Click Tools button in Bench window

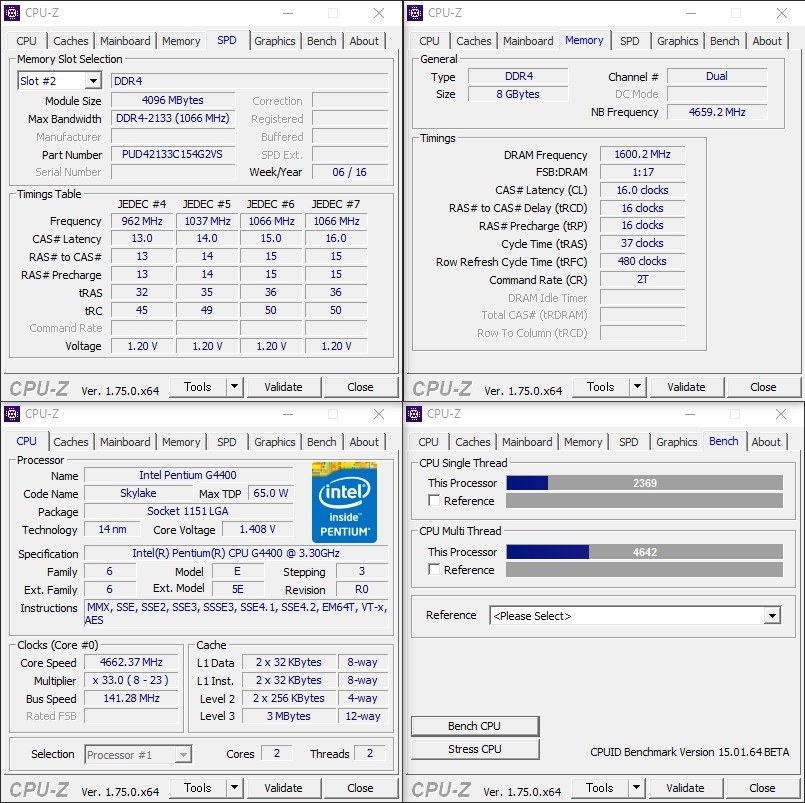[599, 788]
